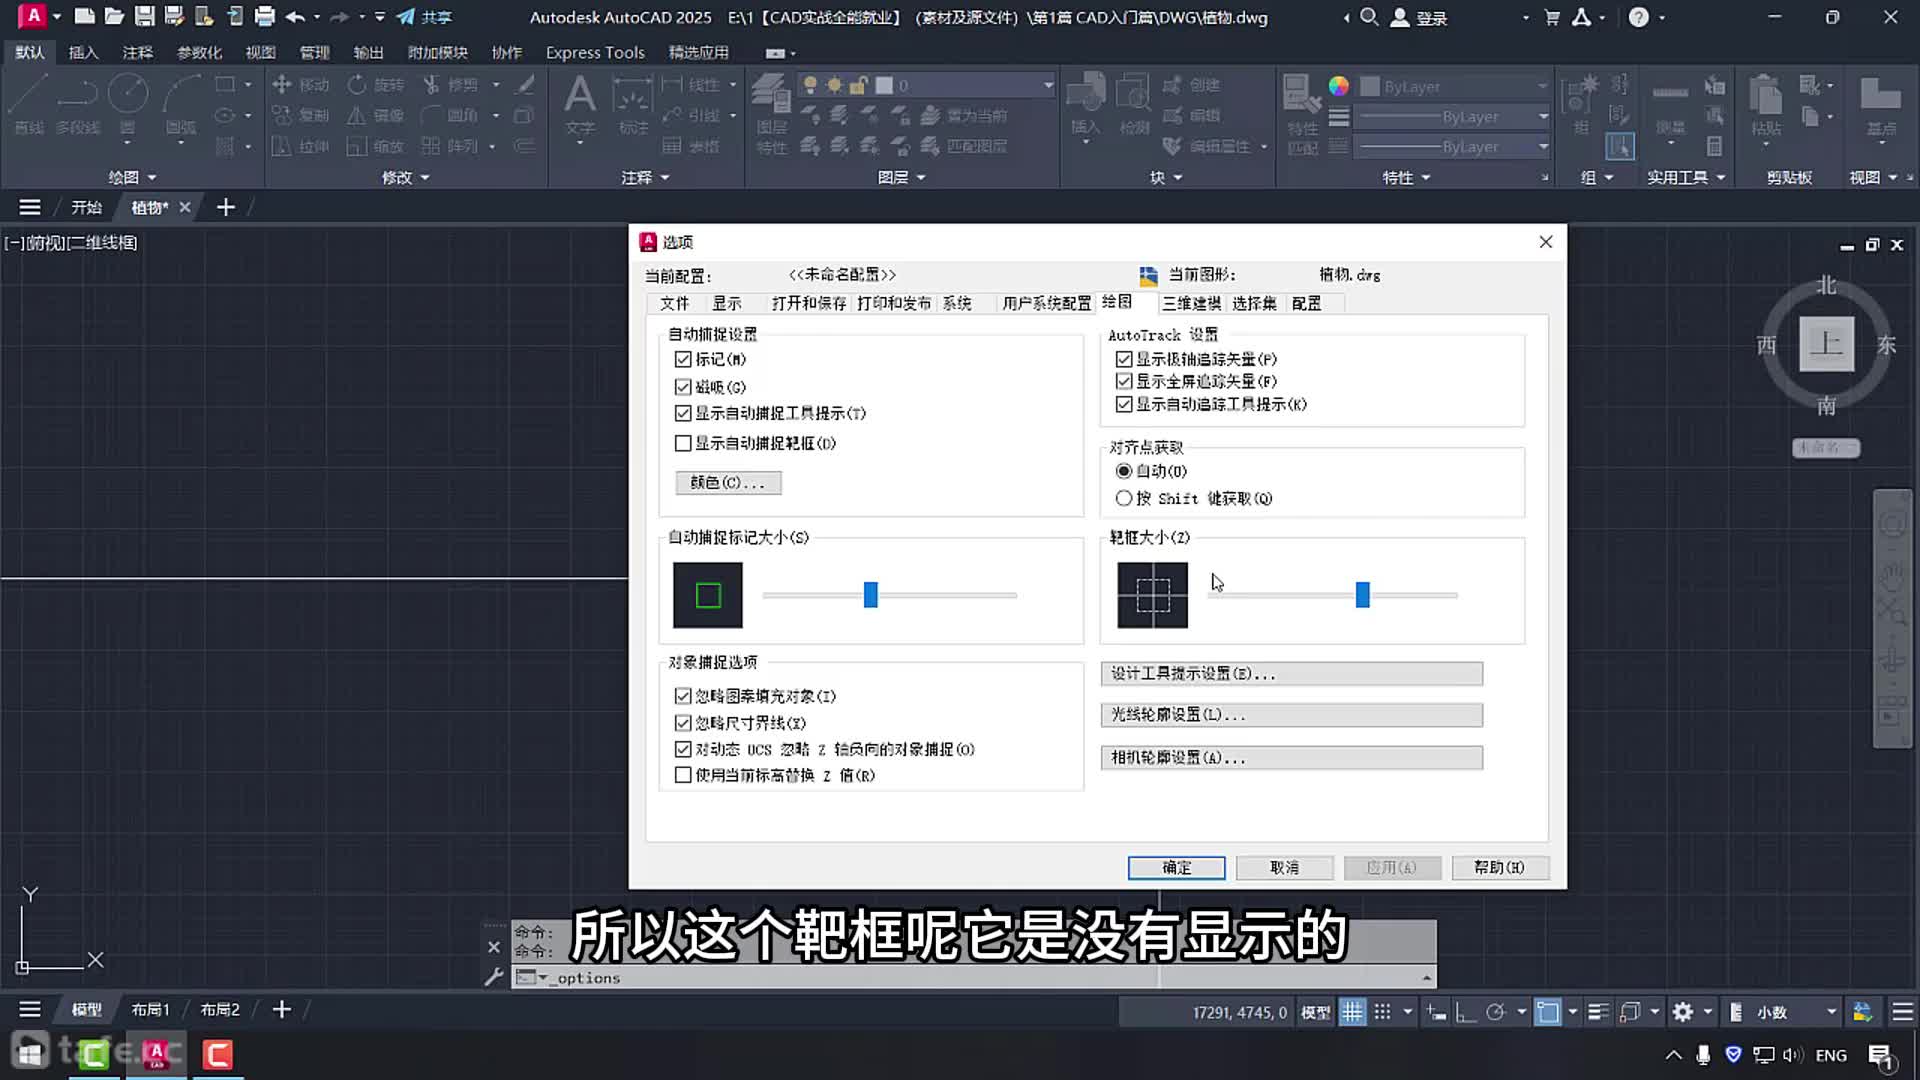Enable 显示自动捕捉靶框(D) checkbox
Image resolution: width=1920 pixels, height=1080 pixels.
(x=683, y=443)
